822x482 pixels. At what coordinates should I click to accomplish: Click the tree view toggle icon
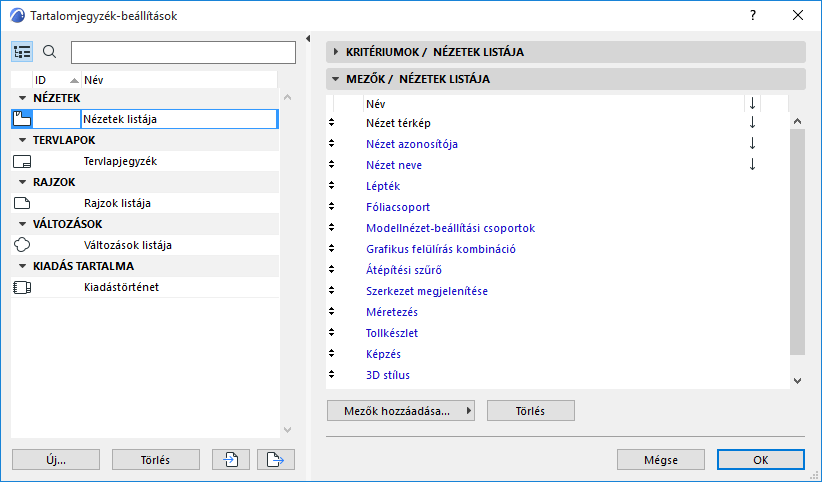point(23,52)
